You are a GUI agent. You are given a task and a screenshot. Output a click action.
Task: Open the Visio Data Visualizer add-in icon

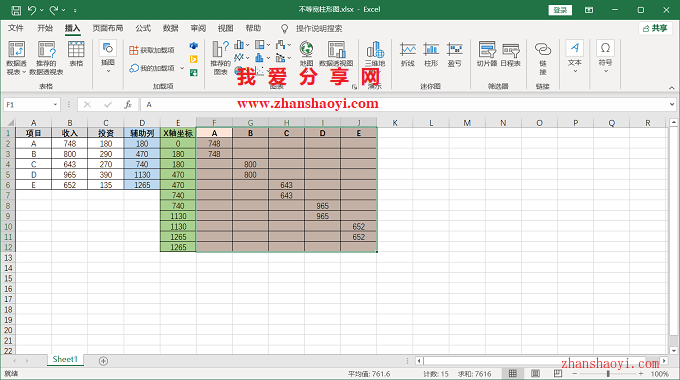tap(193, 46)
